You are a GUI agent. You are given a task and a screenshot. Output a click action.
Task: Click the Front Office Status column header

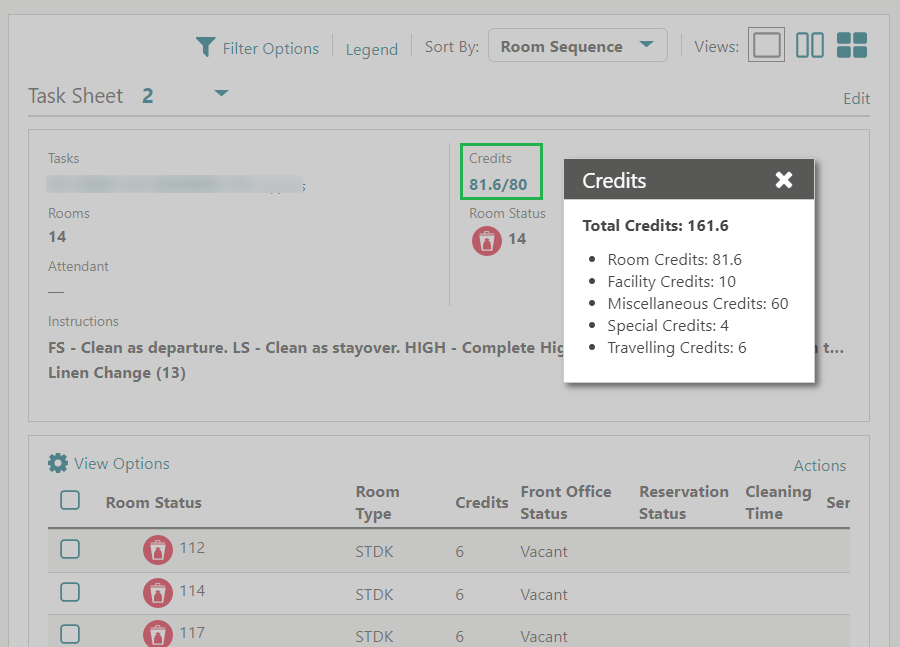point(565,502)
